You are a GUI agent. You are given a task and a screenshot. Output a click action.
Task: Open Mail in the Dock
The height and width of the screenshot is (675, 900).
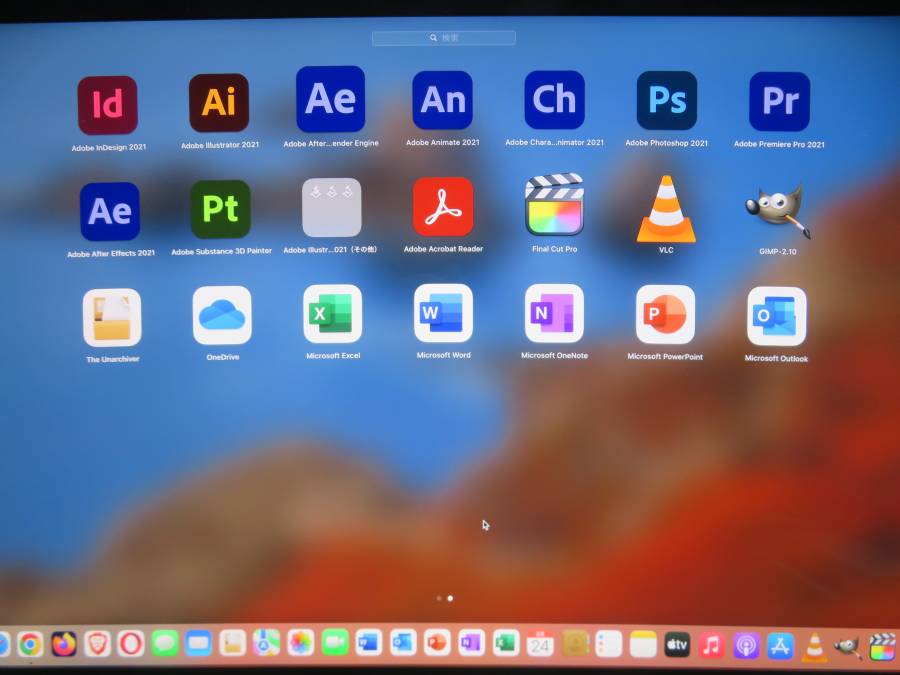pos(199,643)
